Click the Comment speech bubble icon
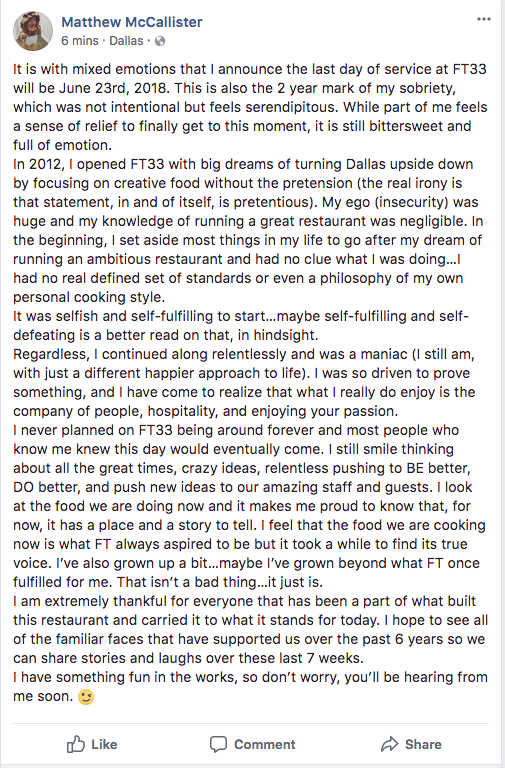The height and width of the screenshot is (768, 505). click(x=218, y=744)
